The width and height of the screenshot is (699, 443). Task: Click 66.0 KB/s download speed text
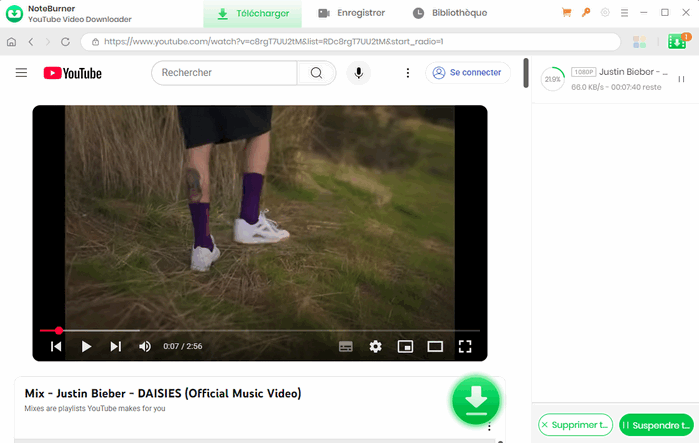(587, 87)
